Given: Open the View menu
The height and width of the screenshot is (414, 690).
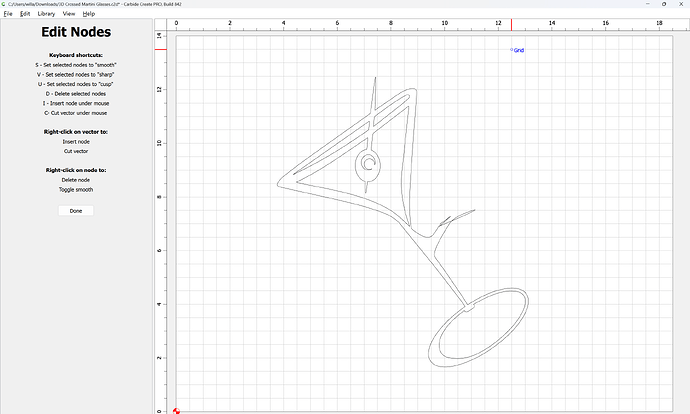Looking at the screenshot, I should [x=69, y=14].
